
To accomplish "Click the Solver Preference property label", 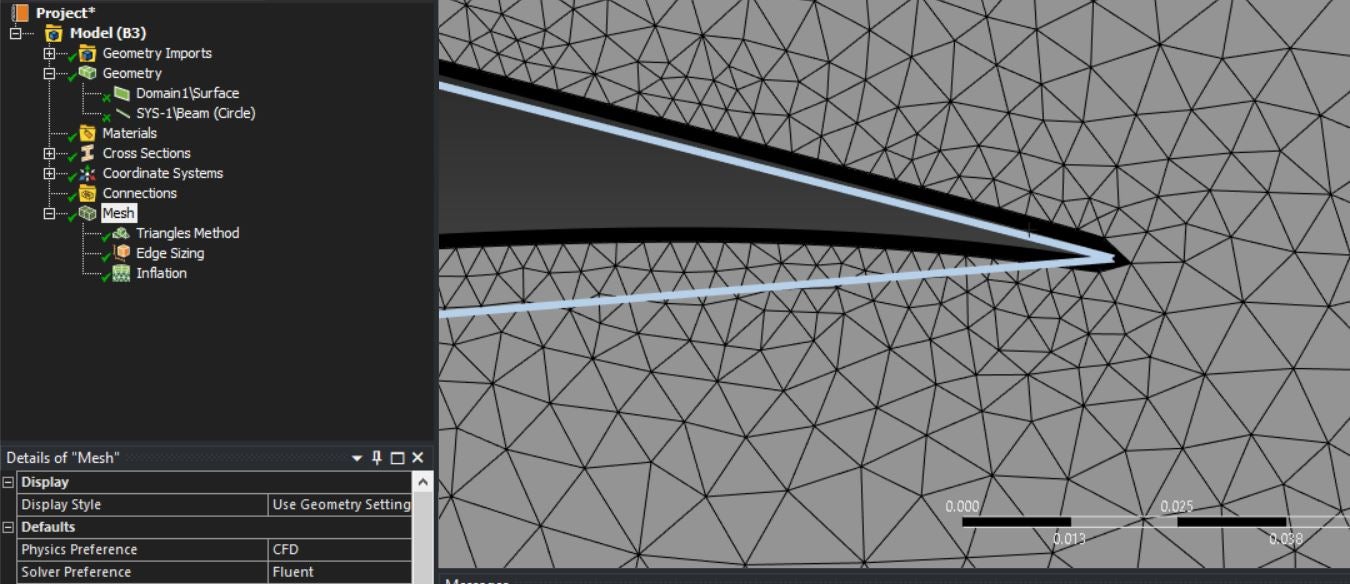I will point(76,572).
